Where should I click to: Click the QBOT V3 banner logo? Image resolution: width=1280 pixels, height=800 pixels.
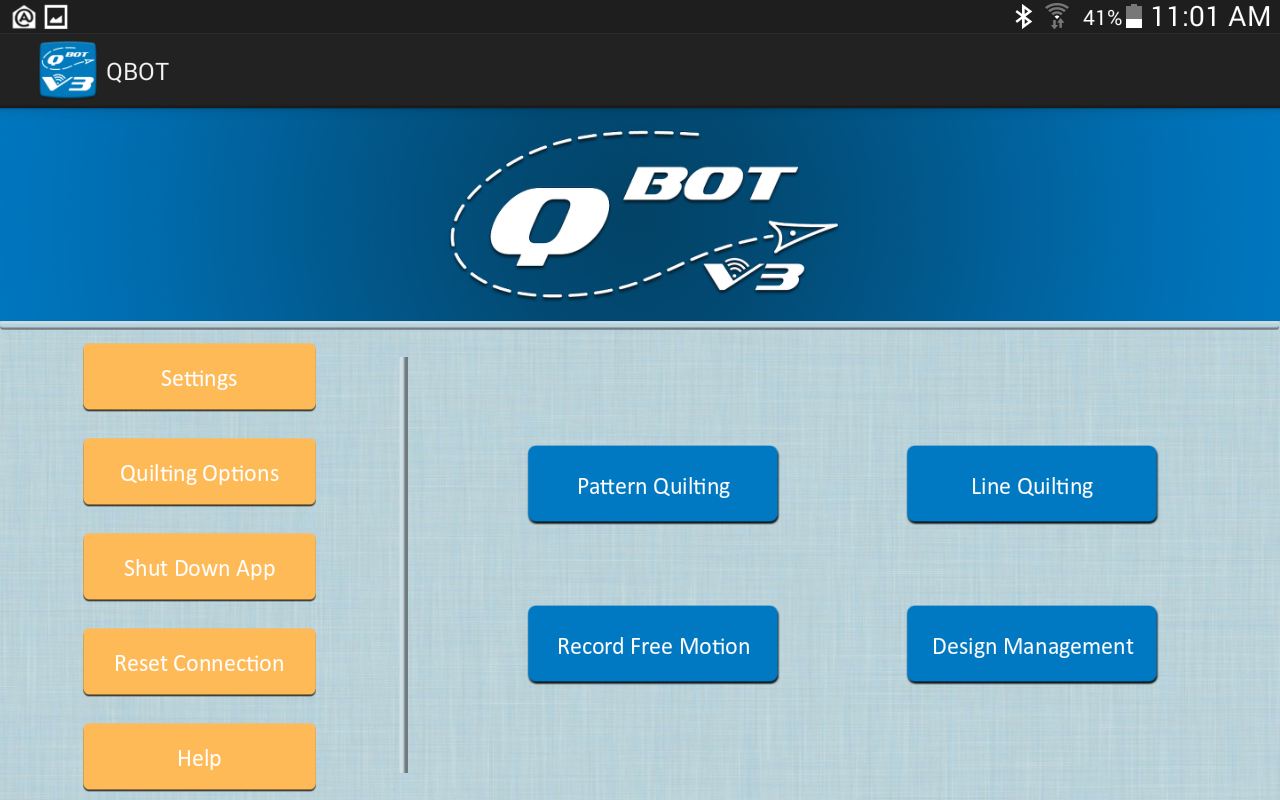tap(643, 213)
